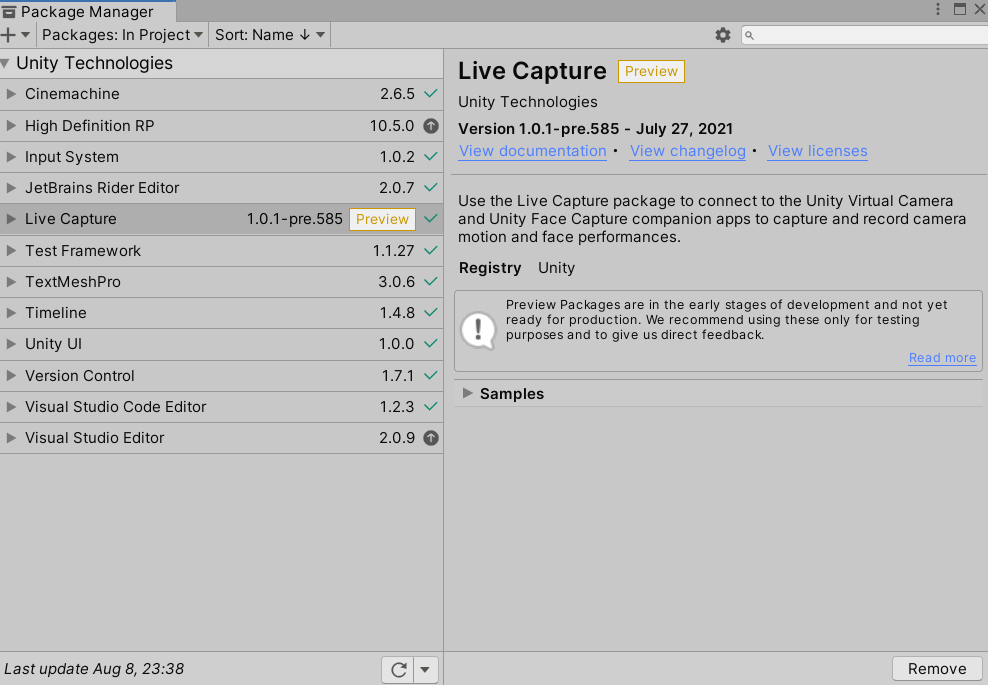Select the Visual Studio Editor package
This screenshot has height=685, width=988.
point(221,438)
